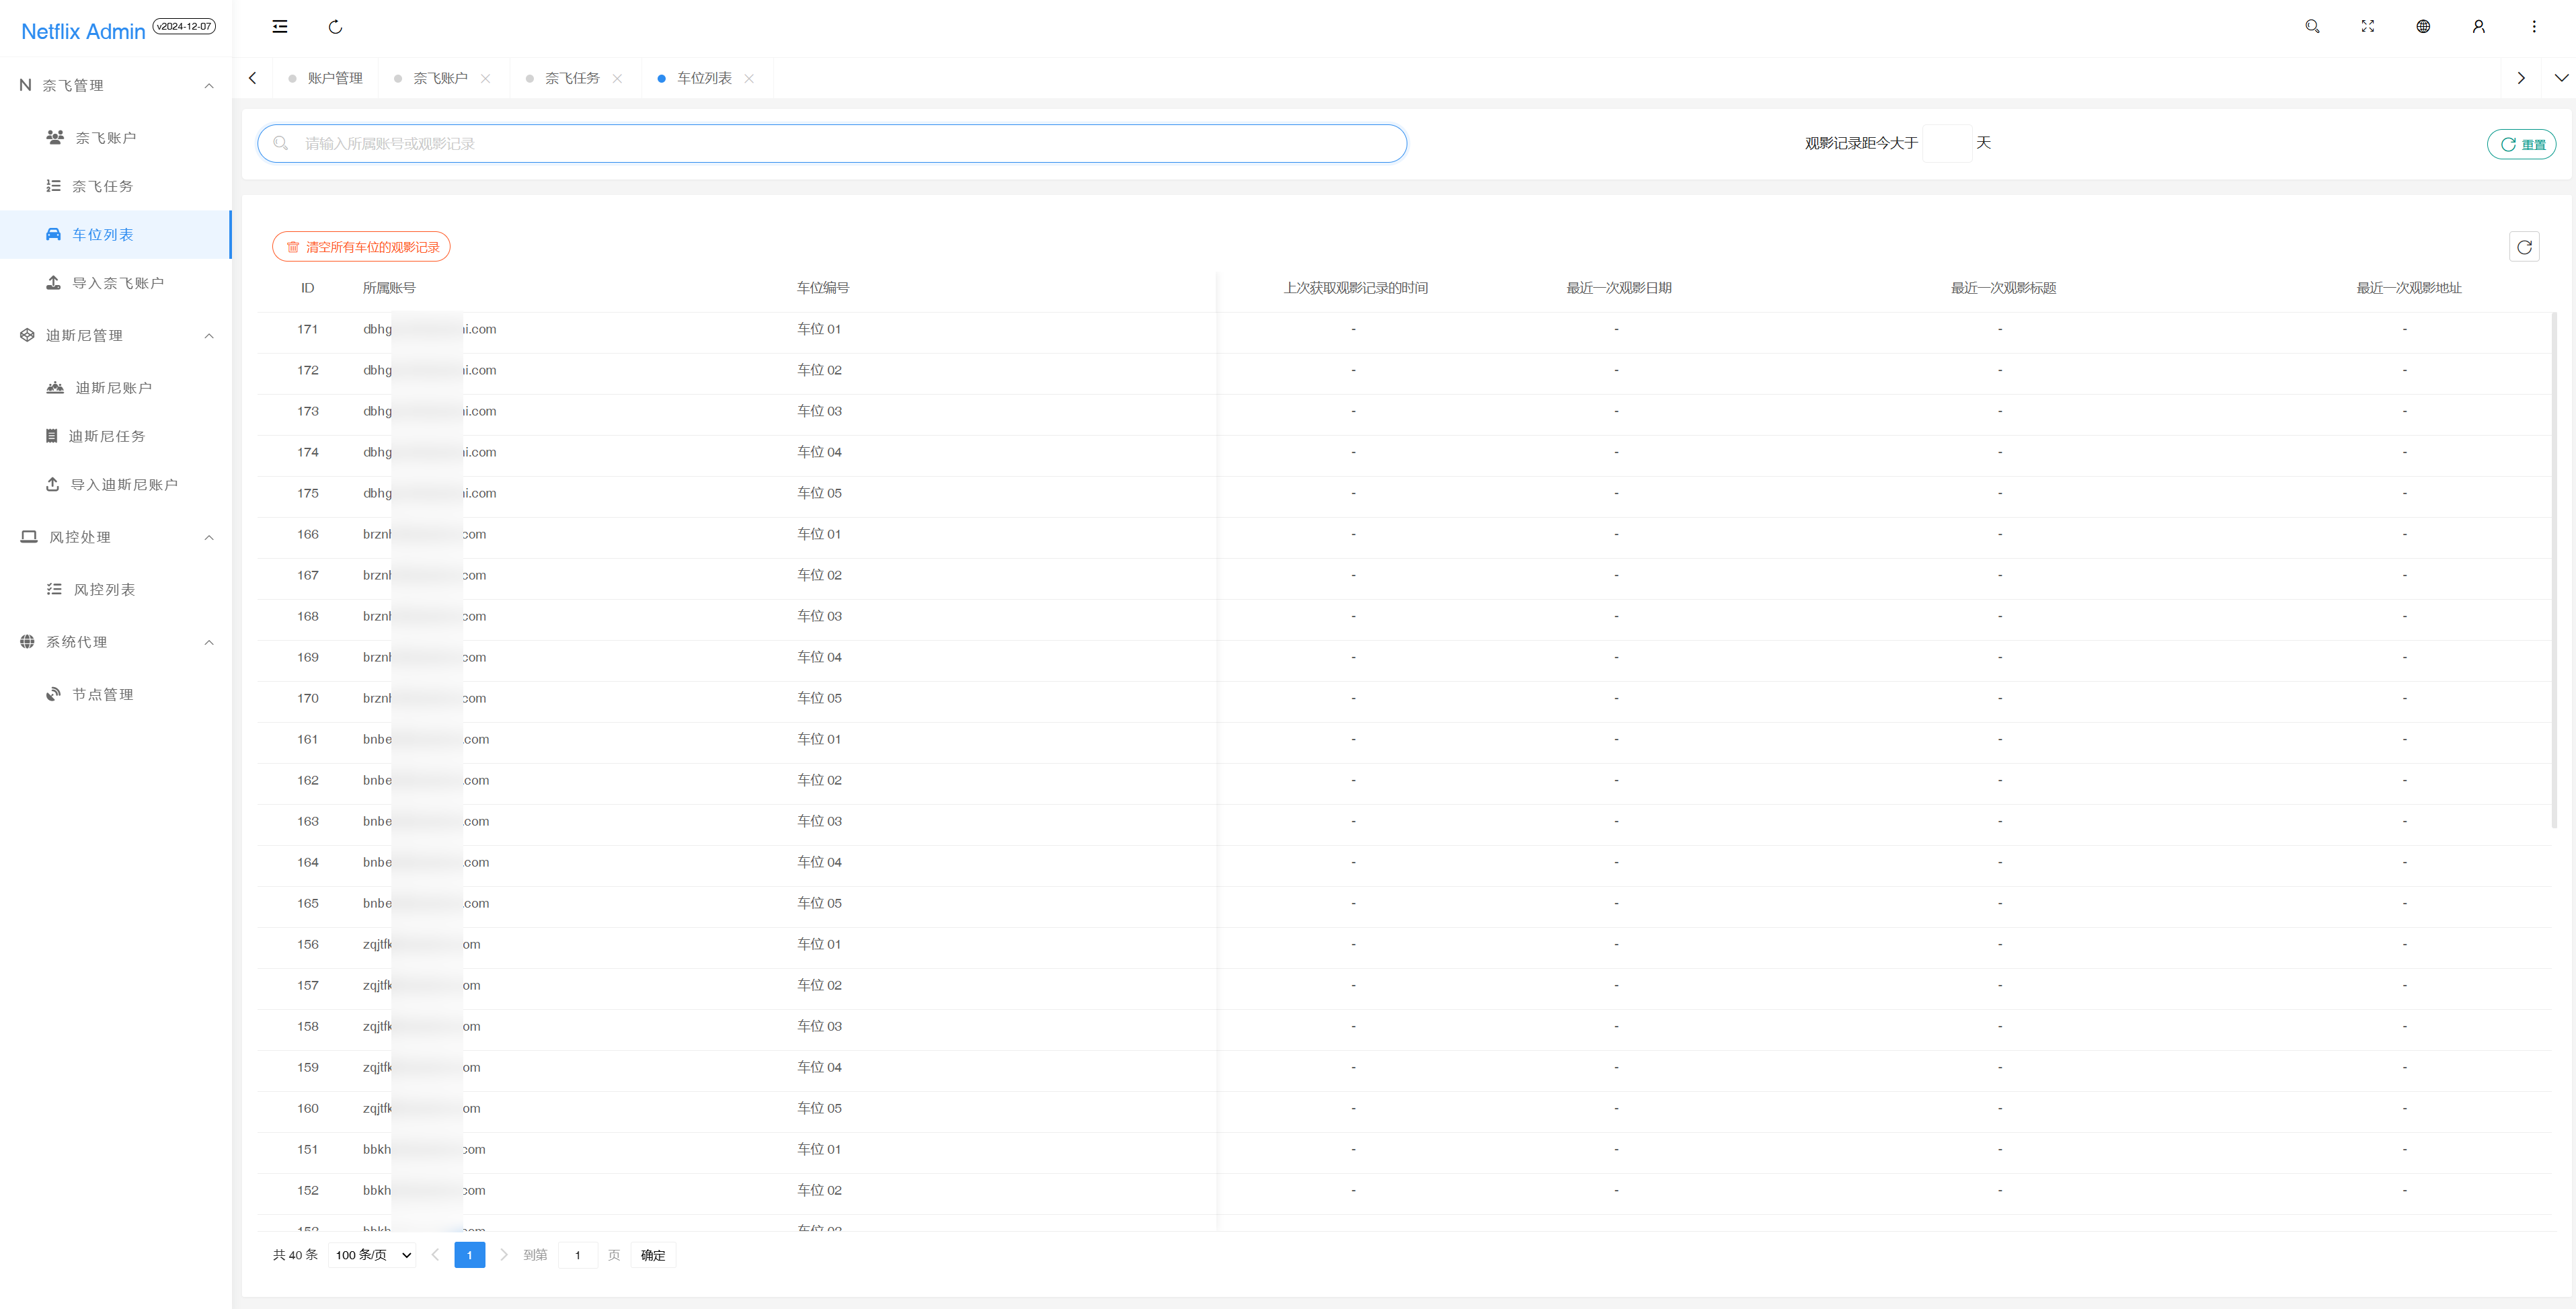The height and width of the screenshot is (1309, 2576).
Task: Switch to the 奈飞任务 tab
Action: point(572,78)
